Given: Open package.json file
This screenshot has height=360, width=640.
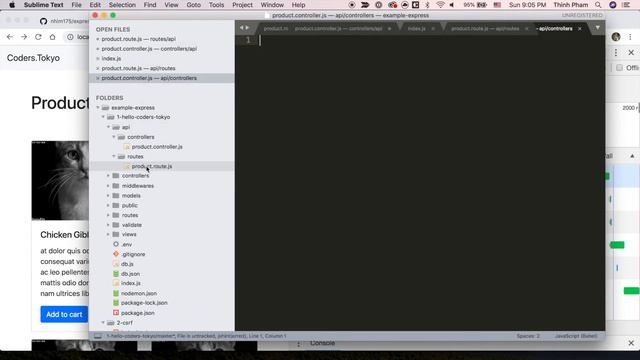Looking at the screenshot, I should (138, 313).
